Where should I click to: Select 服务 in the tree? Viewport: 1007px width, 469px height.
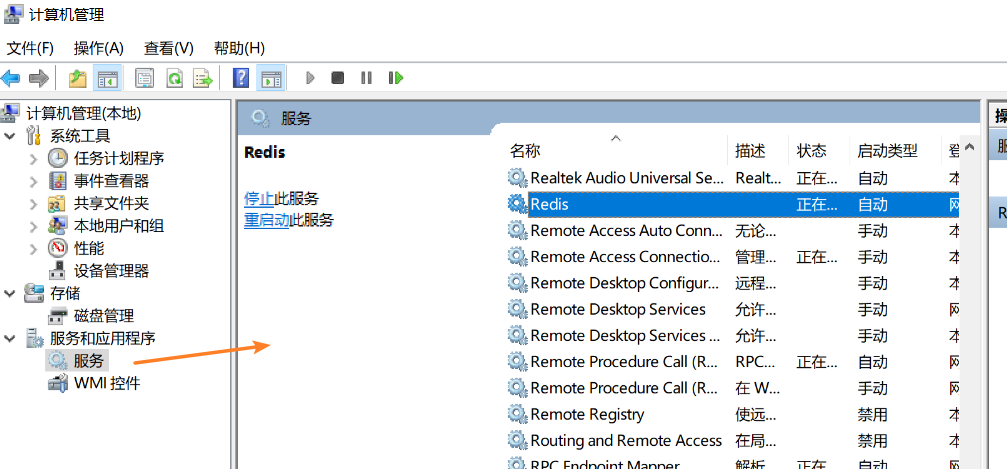[89, 361]
